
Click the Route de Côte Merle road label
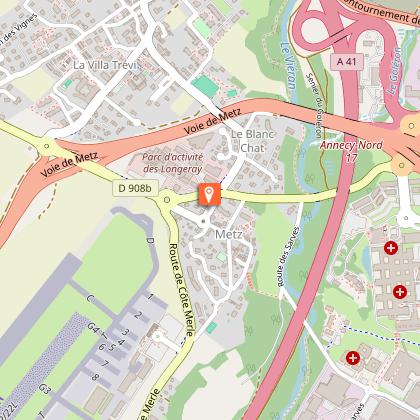coord(181,290)
